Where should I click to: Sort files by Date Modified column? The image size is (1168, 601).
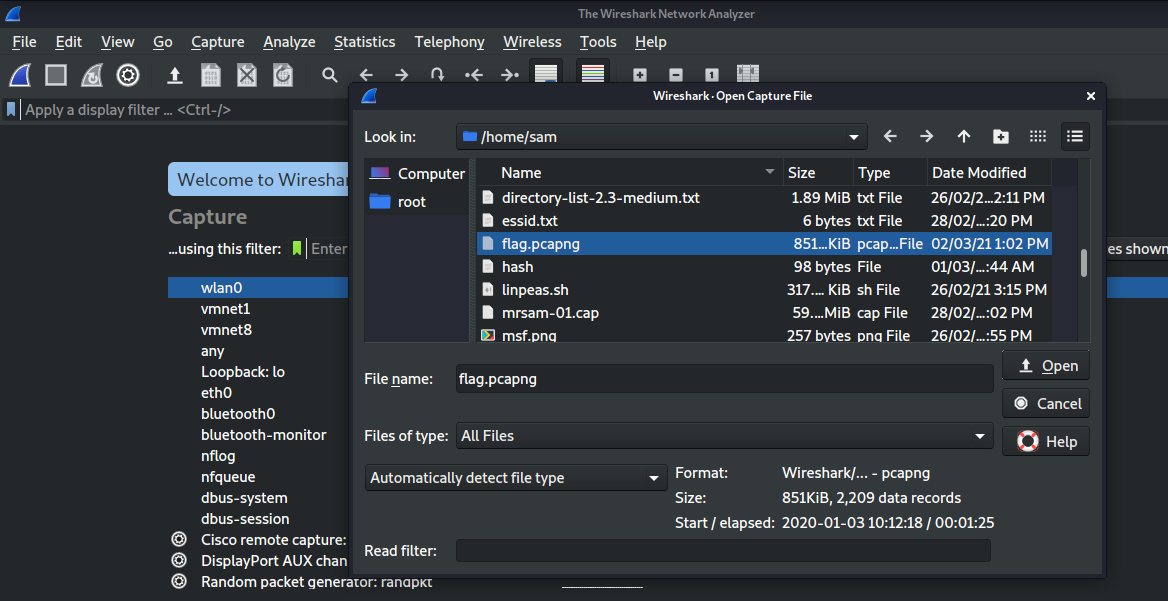point(989,173)
